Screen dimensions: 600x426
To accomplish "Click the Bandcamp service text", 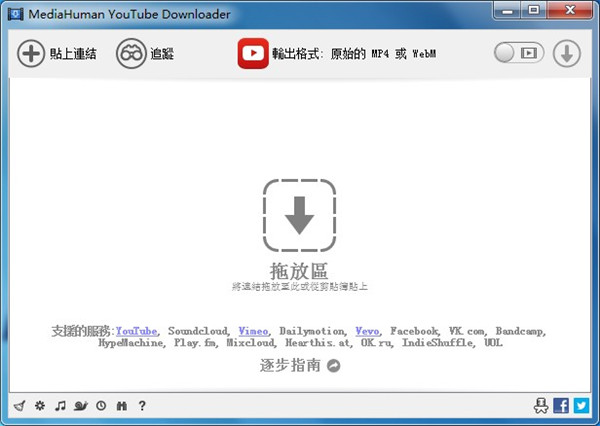I will point(519,331).
